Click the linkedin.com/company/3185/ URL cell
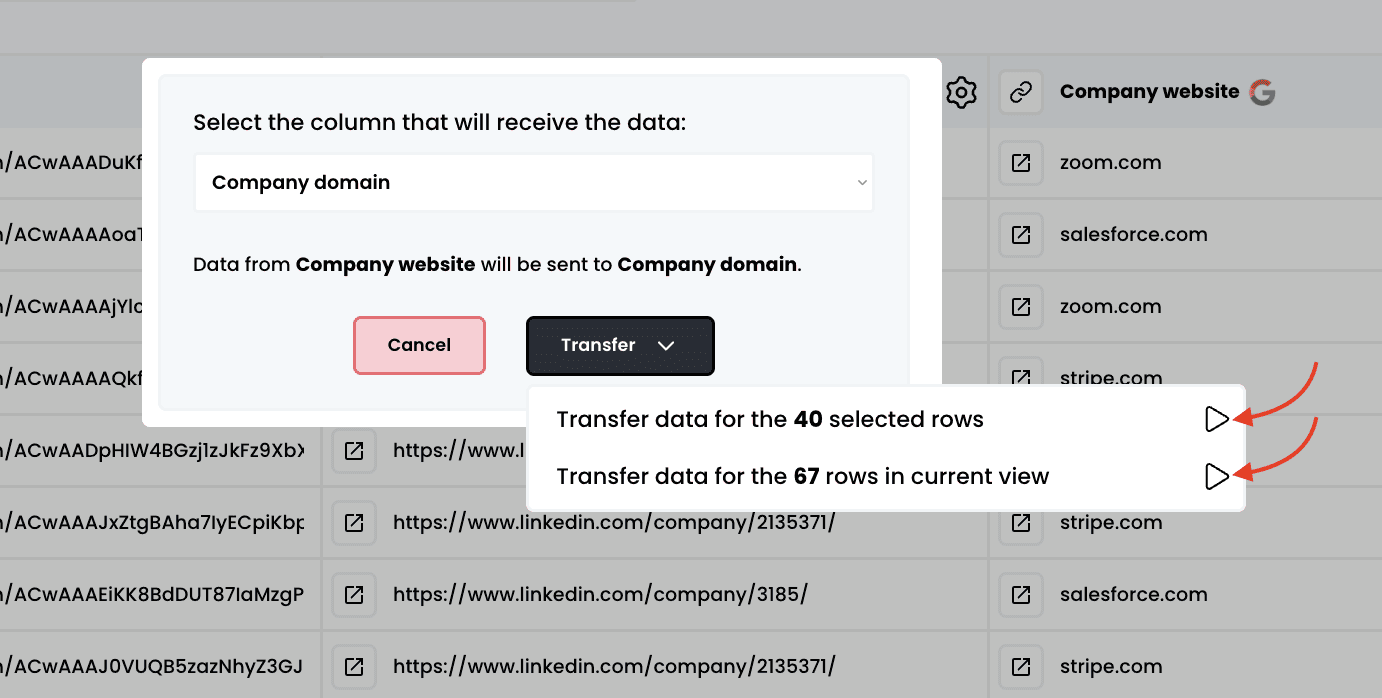1382x698 pixels. [x=600, y=595]
